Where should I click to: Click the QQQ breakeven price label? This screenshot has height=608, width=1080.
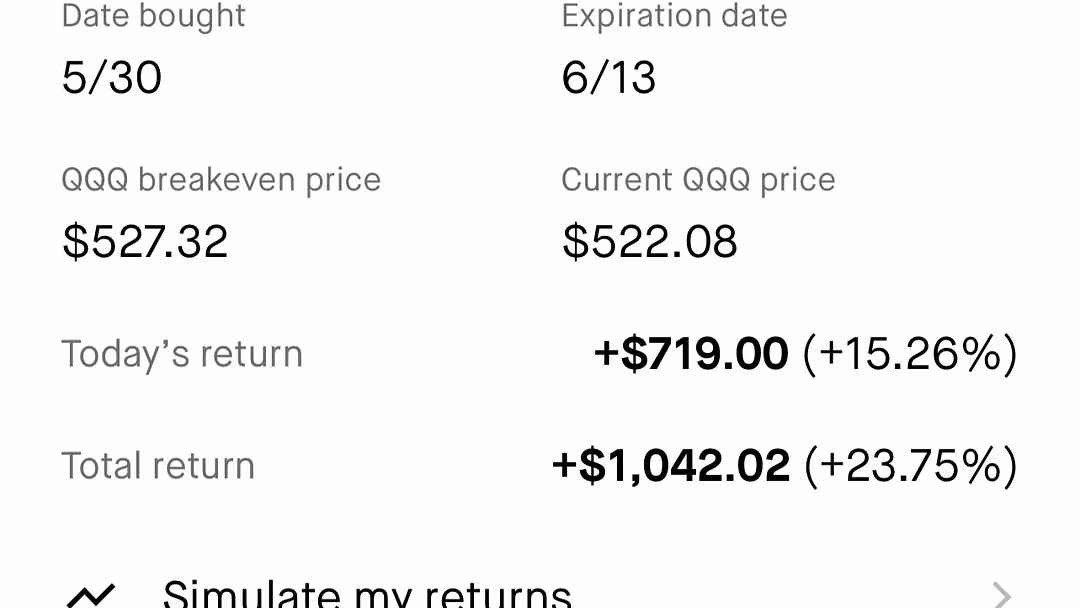(221, 180)
